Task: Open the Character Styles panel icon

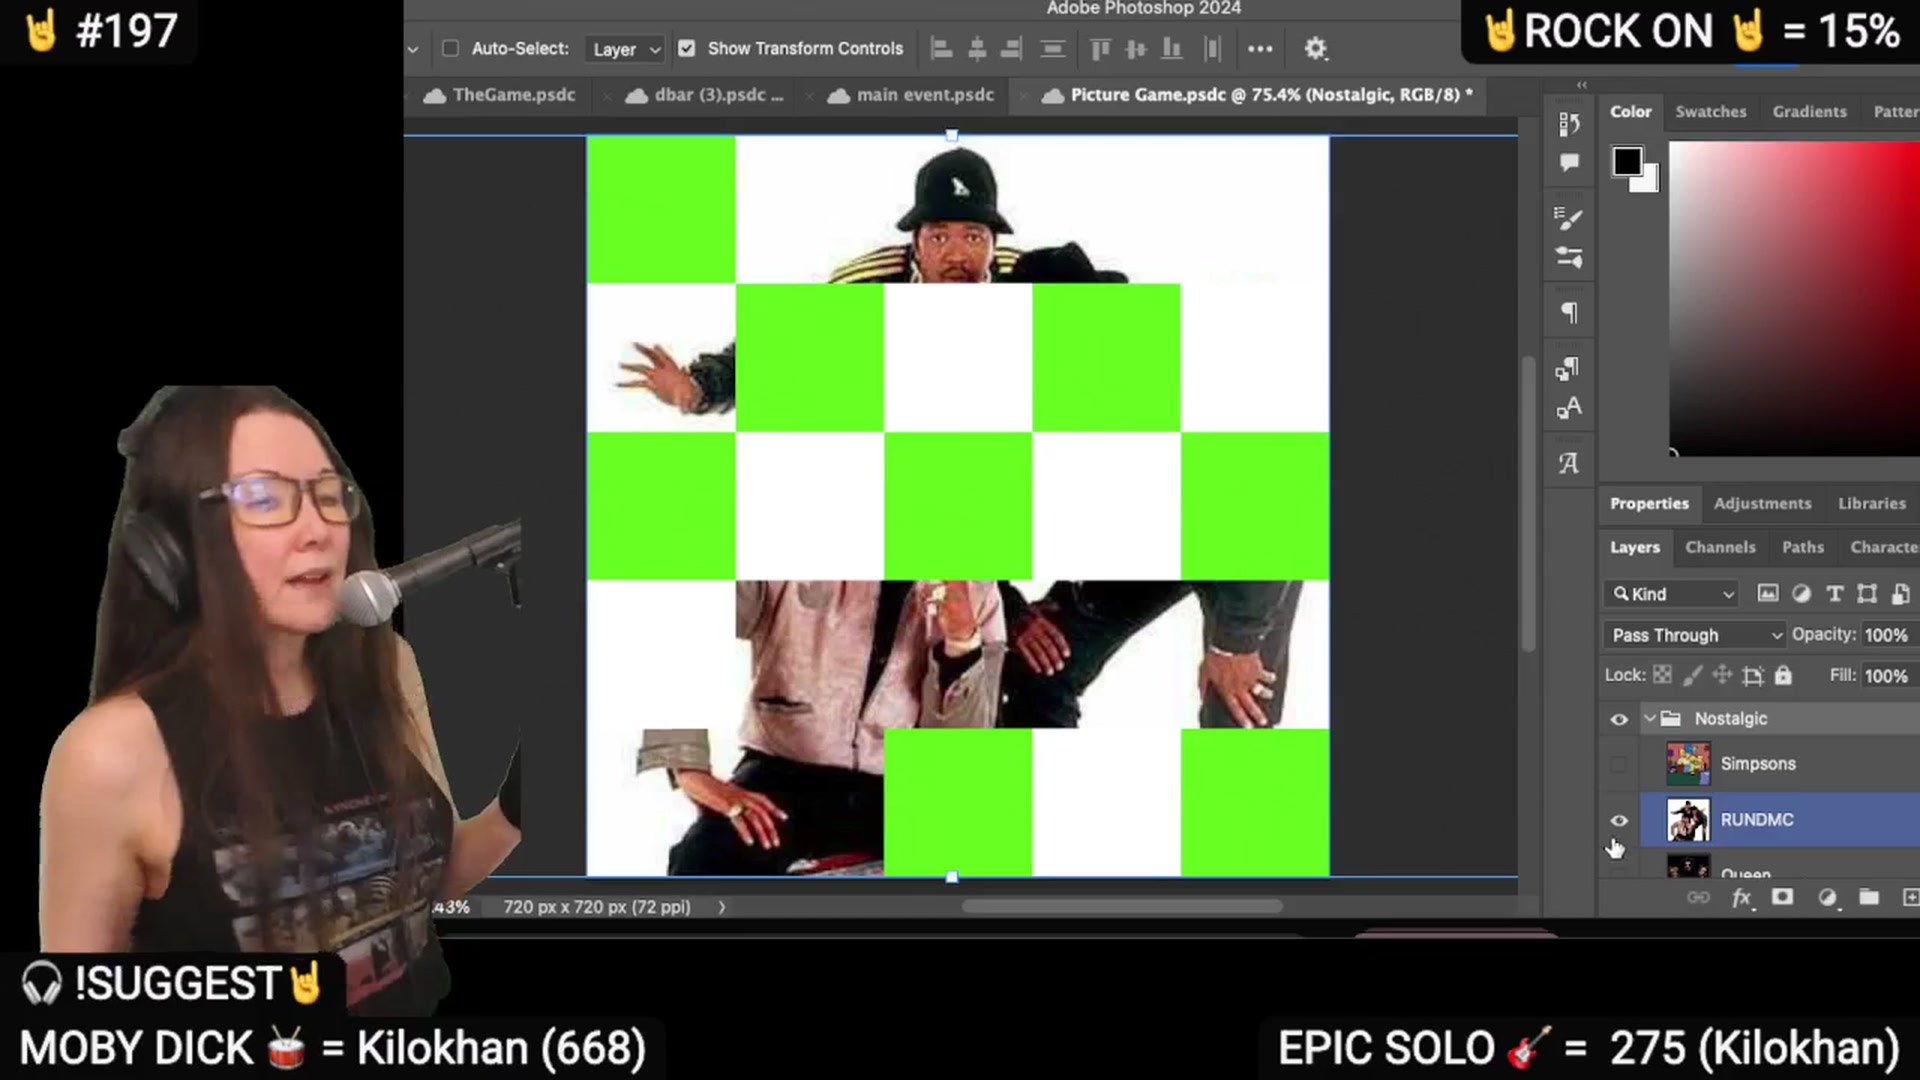Action: pyautogui.click(x=1569, y=408)
